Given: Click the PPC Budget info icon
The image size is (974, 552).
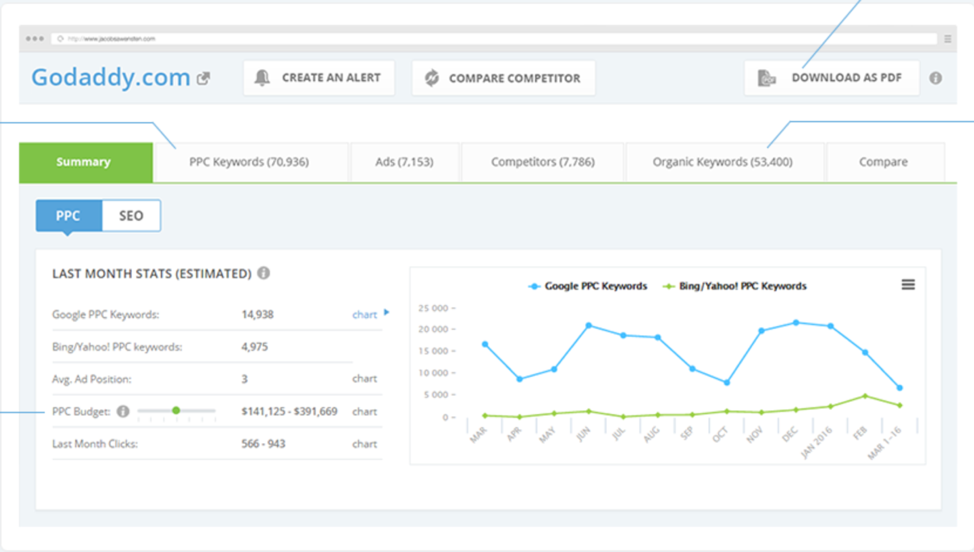Looking at the screenshot, I should [123, 411].
